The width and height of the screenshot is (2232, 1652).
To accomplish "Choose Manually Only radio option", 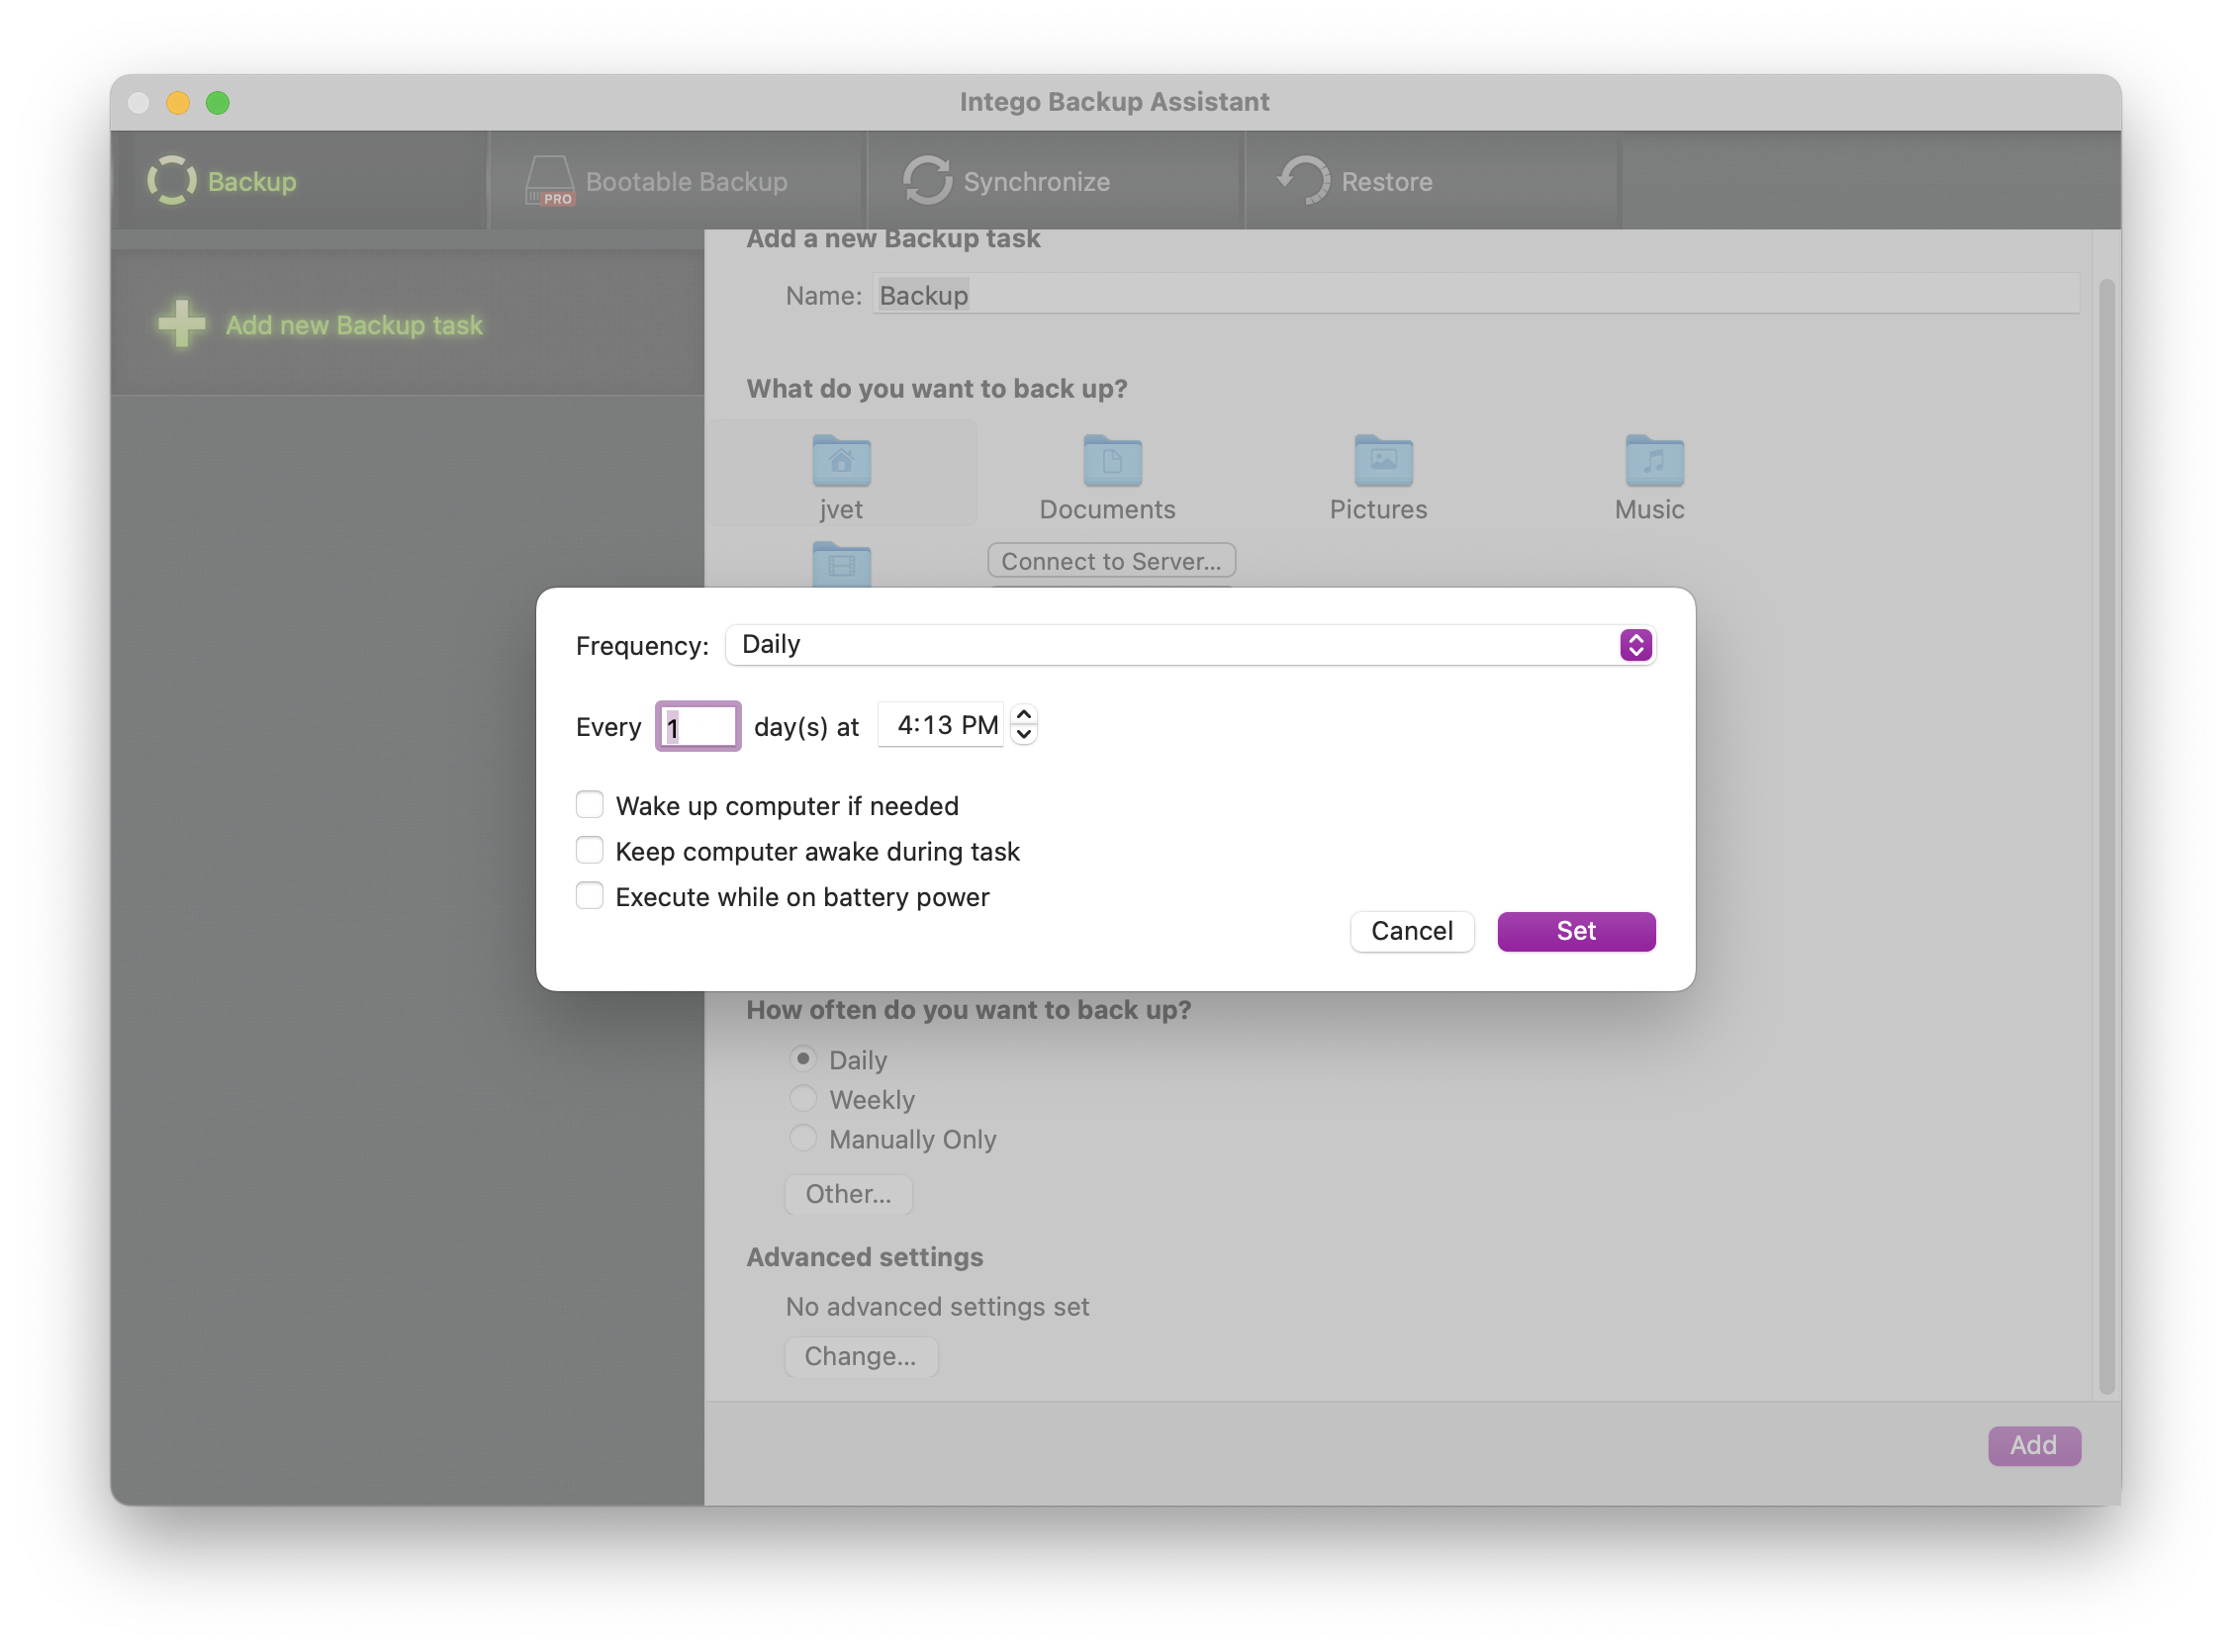I will coord(803,1139).
